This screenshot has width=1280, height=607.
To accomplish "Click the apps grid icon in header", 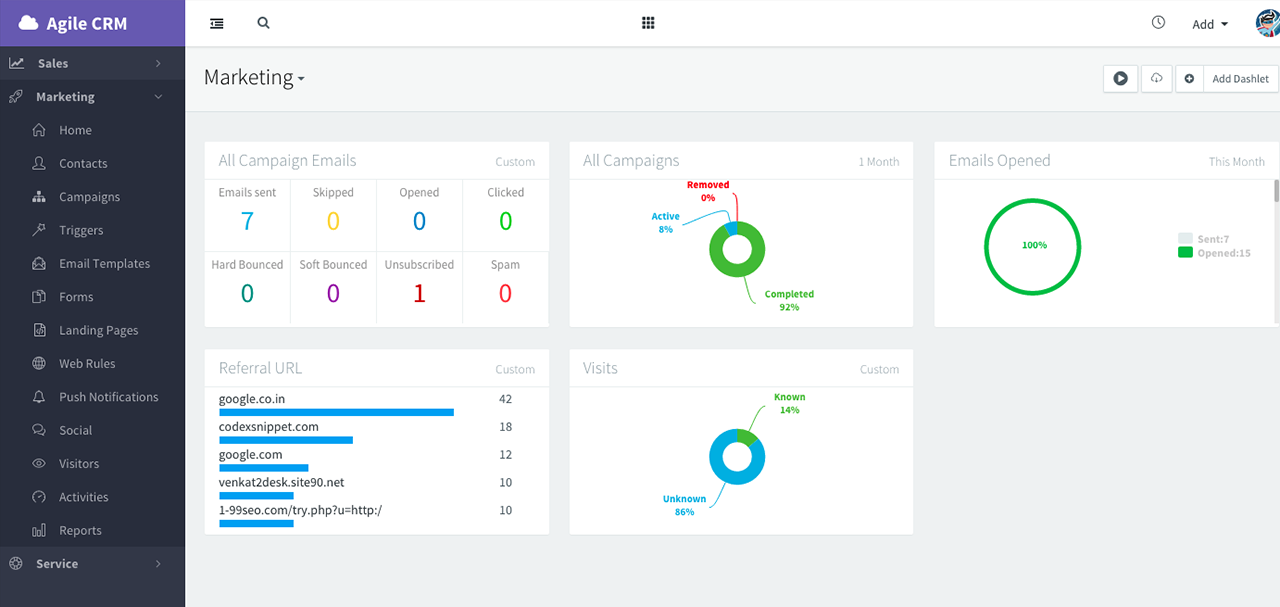I will point(647,22).
